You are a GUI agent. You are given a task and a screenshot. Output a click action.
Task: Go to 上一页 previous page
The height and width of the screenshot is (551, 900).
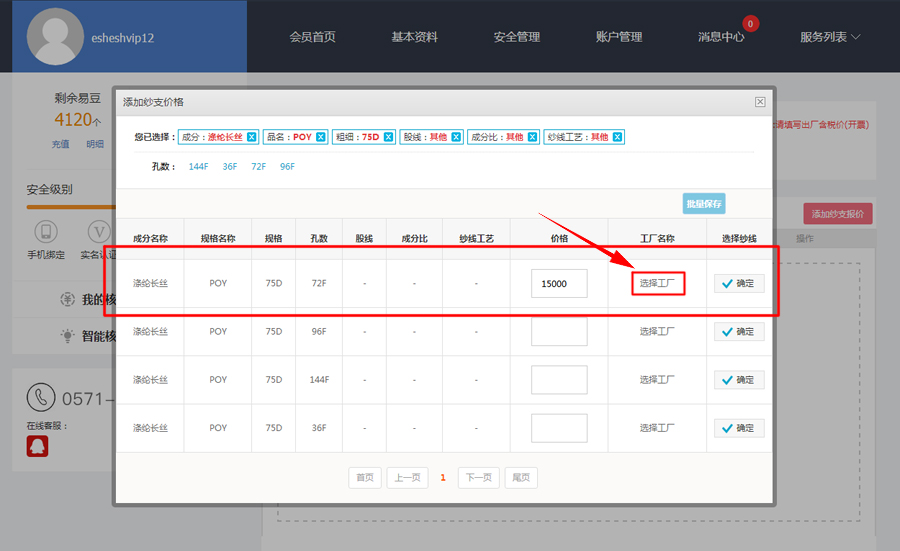[408, 478]
